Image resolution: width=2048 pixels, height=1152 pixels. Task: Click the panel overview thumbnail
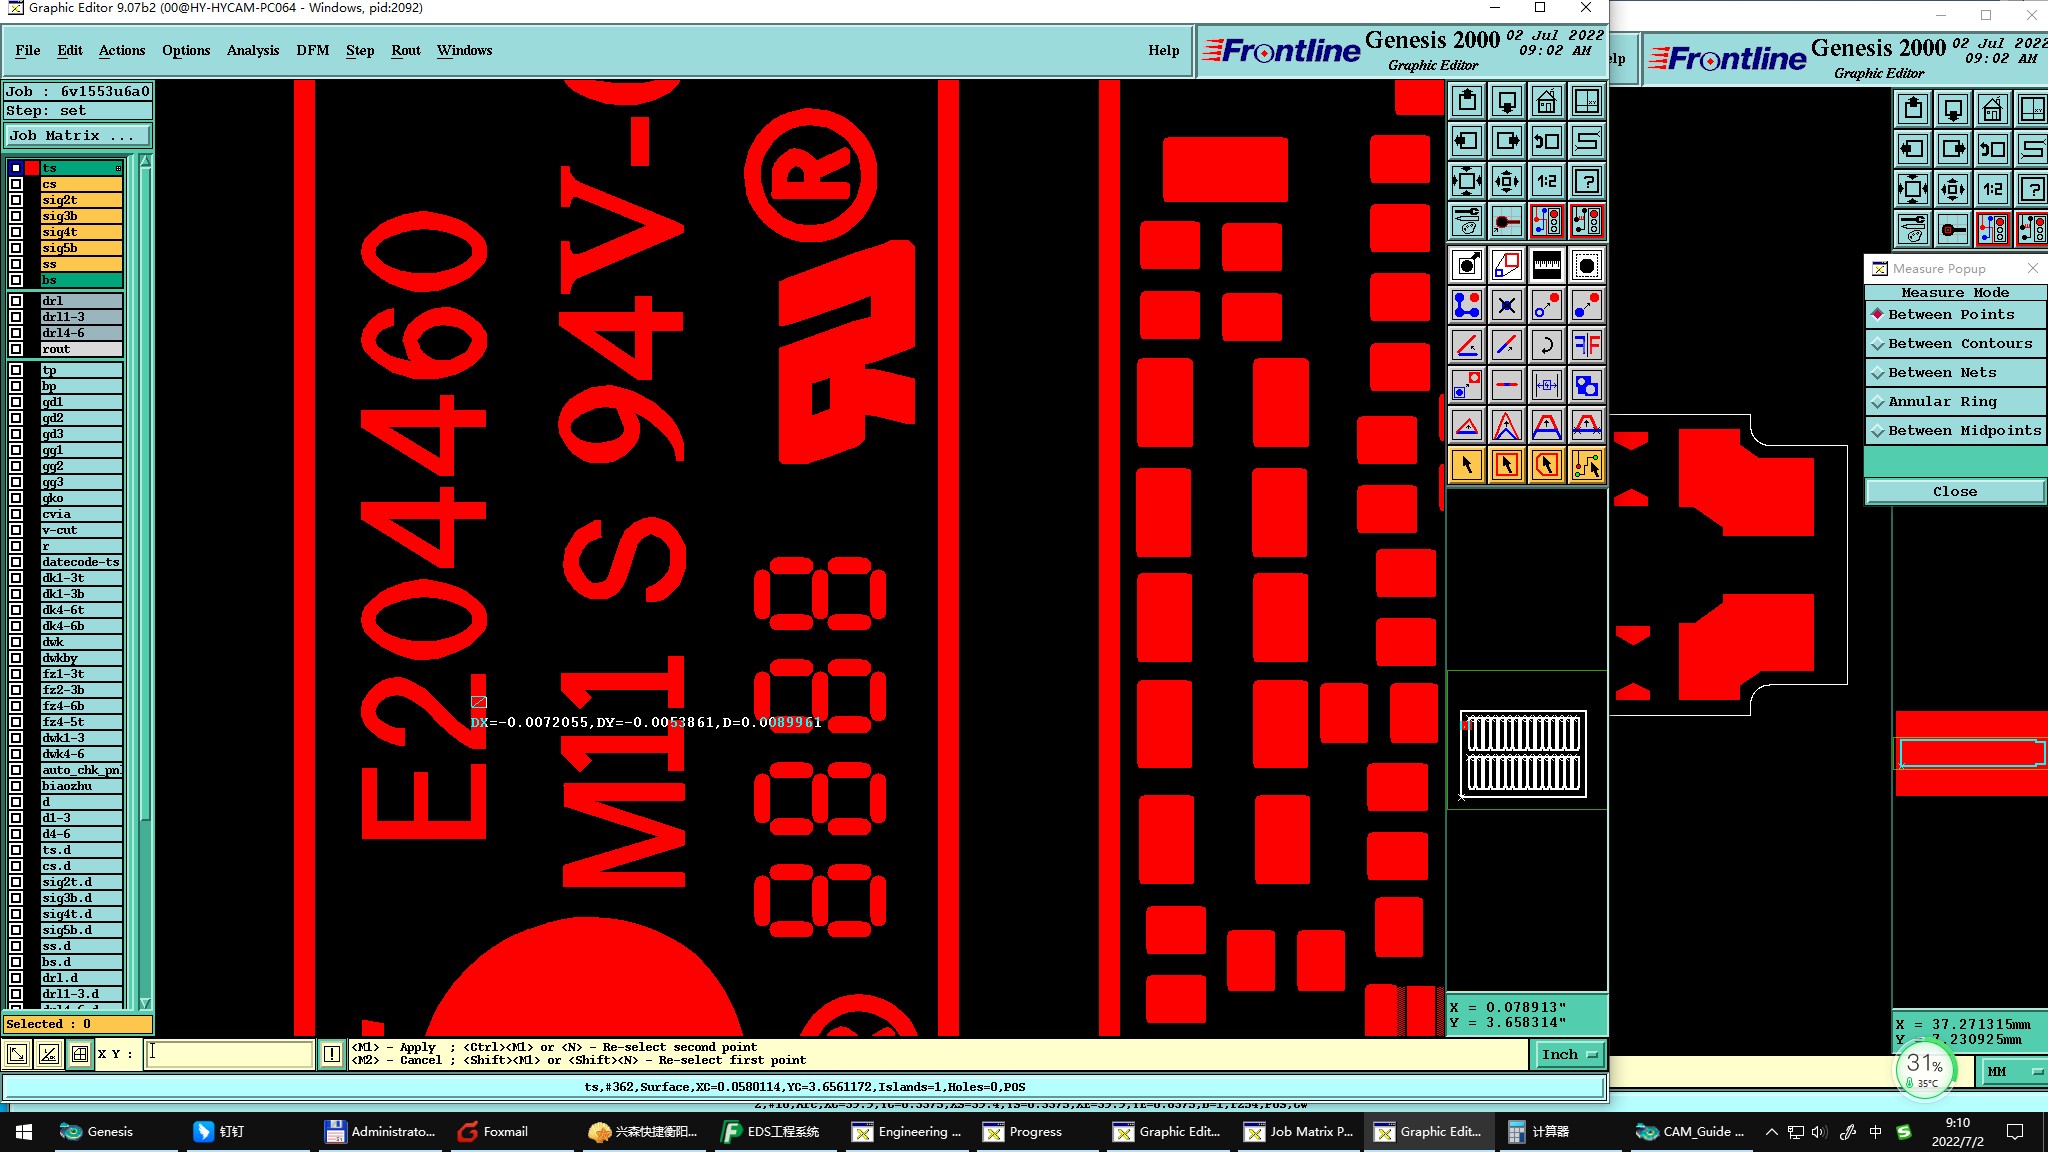click(x=1523, y=753)
